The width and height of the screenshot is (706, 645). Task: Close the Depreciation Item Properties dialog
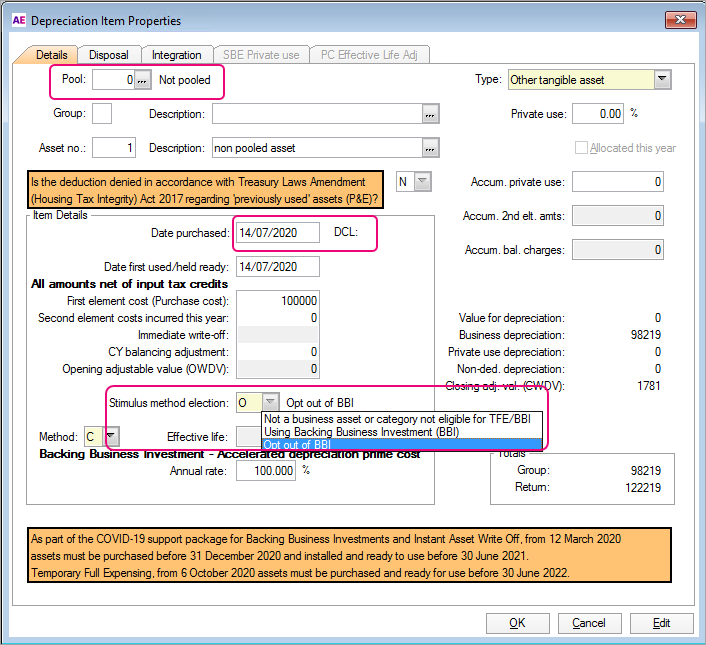point(681,20)
